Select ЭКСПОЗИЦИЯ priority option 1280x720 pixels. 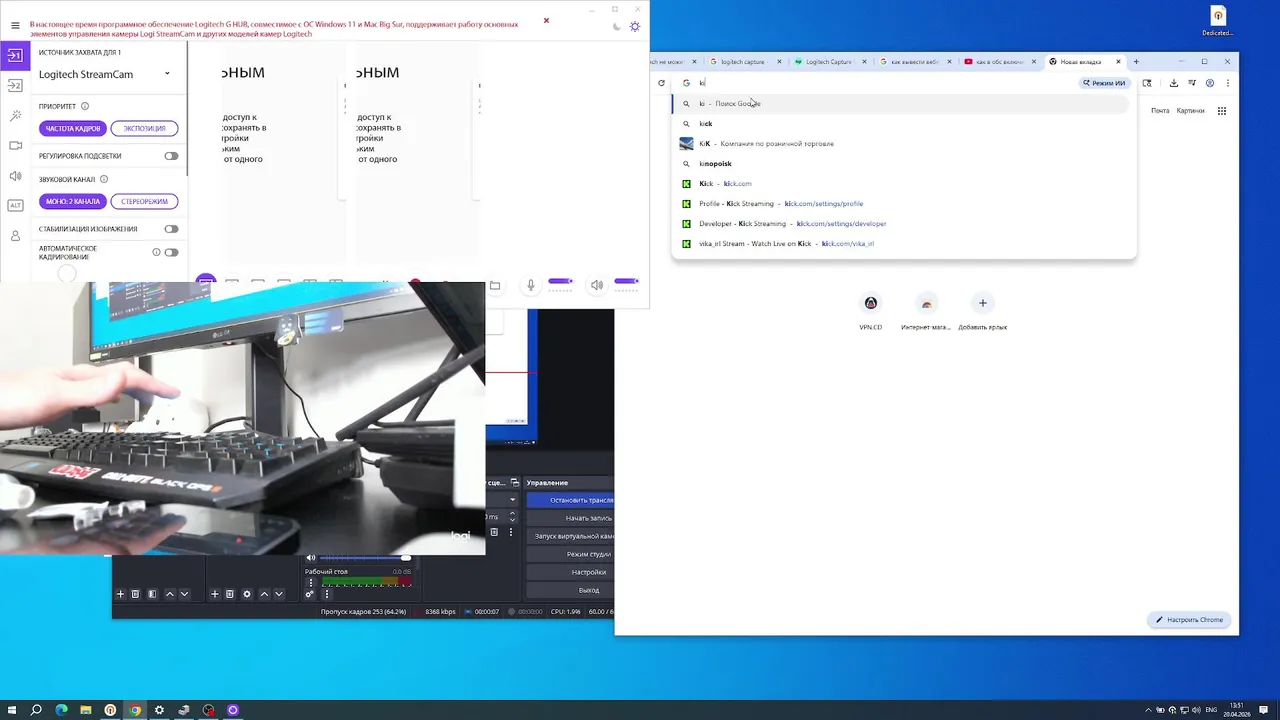click(145, 128)
